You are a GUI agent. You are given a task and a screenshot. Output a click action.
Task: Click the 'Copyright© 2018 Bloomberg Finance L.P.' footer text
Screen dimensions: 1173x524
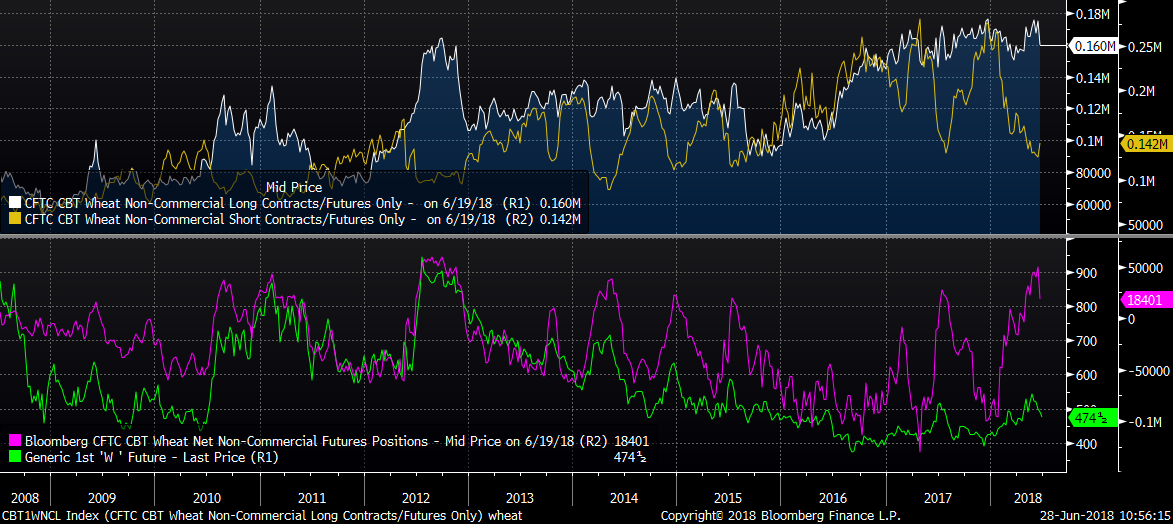click(780, 516)
